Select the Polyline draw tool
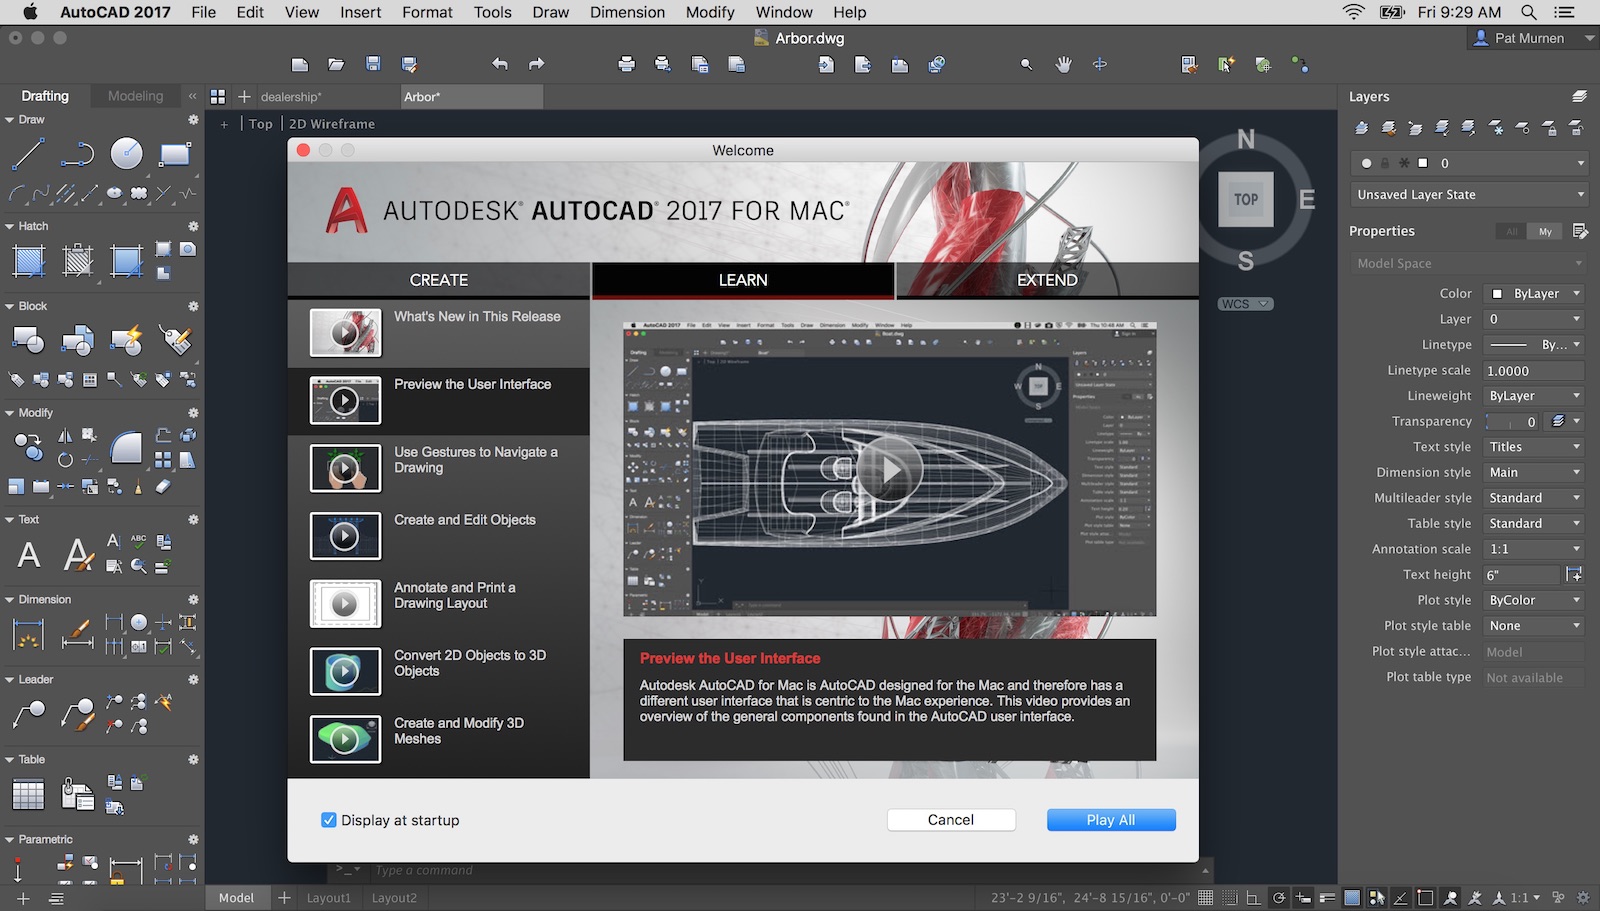 [77, 154]
